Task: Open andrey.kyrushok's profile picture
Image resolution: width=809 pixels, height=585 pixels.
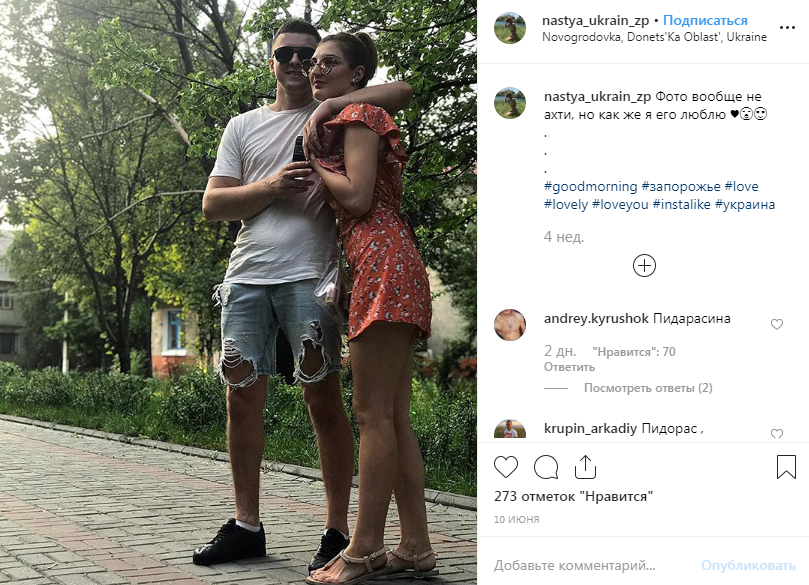Action: pyautogui.click(x=510, y=325)
